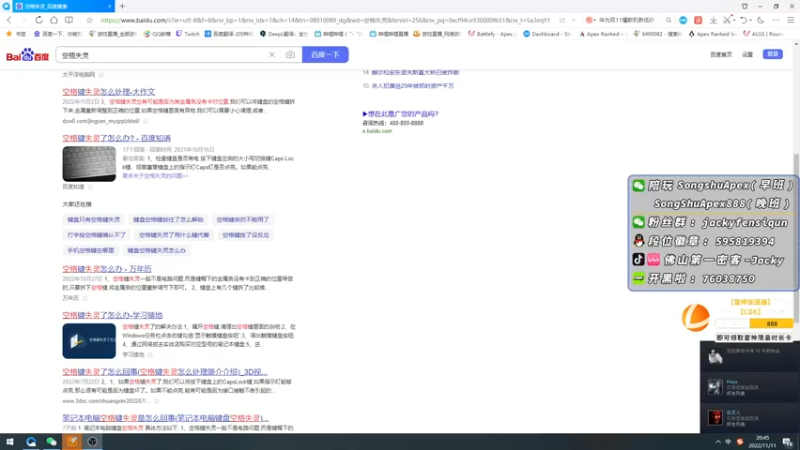Open the QQ邮箱 bookmark
Viewport: 800px width, 450px height.
tap(157, 34)
